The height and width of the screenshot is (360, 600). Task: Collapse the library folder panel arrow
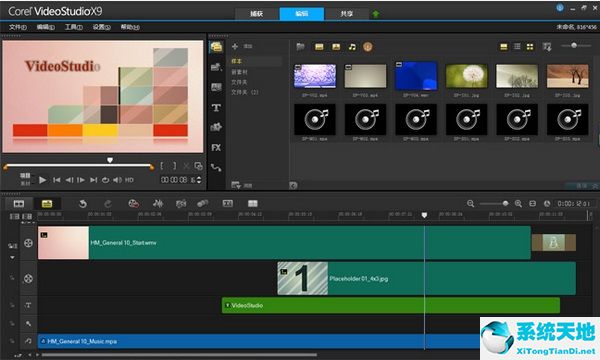tap(293, 186)
